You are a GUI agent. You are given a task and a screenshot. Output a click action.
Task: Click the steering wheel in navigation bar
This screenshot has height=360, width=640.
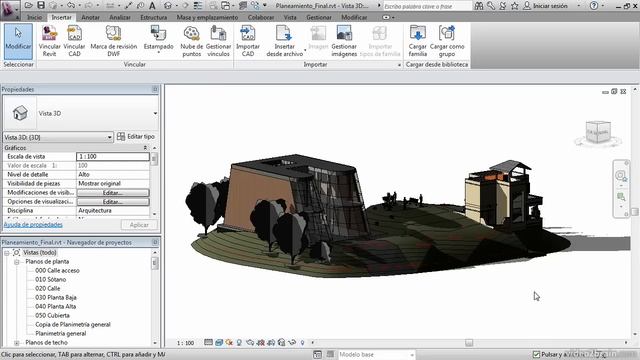(620, 176)
